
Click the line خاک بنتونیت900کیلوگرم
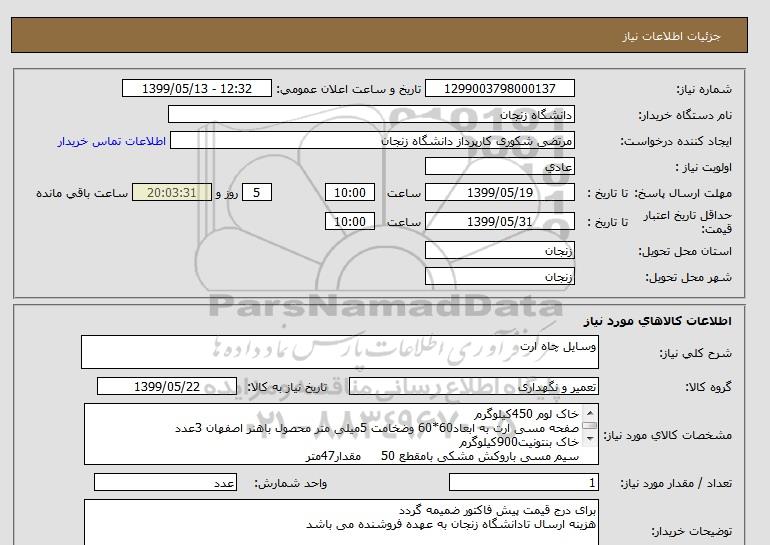click(520, 442)
